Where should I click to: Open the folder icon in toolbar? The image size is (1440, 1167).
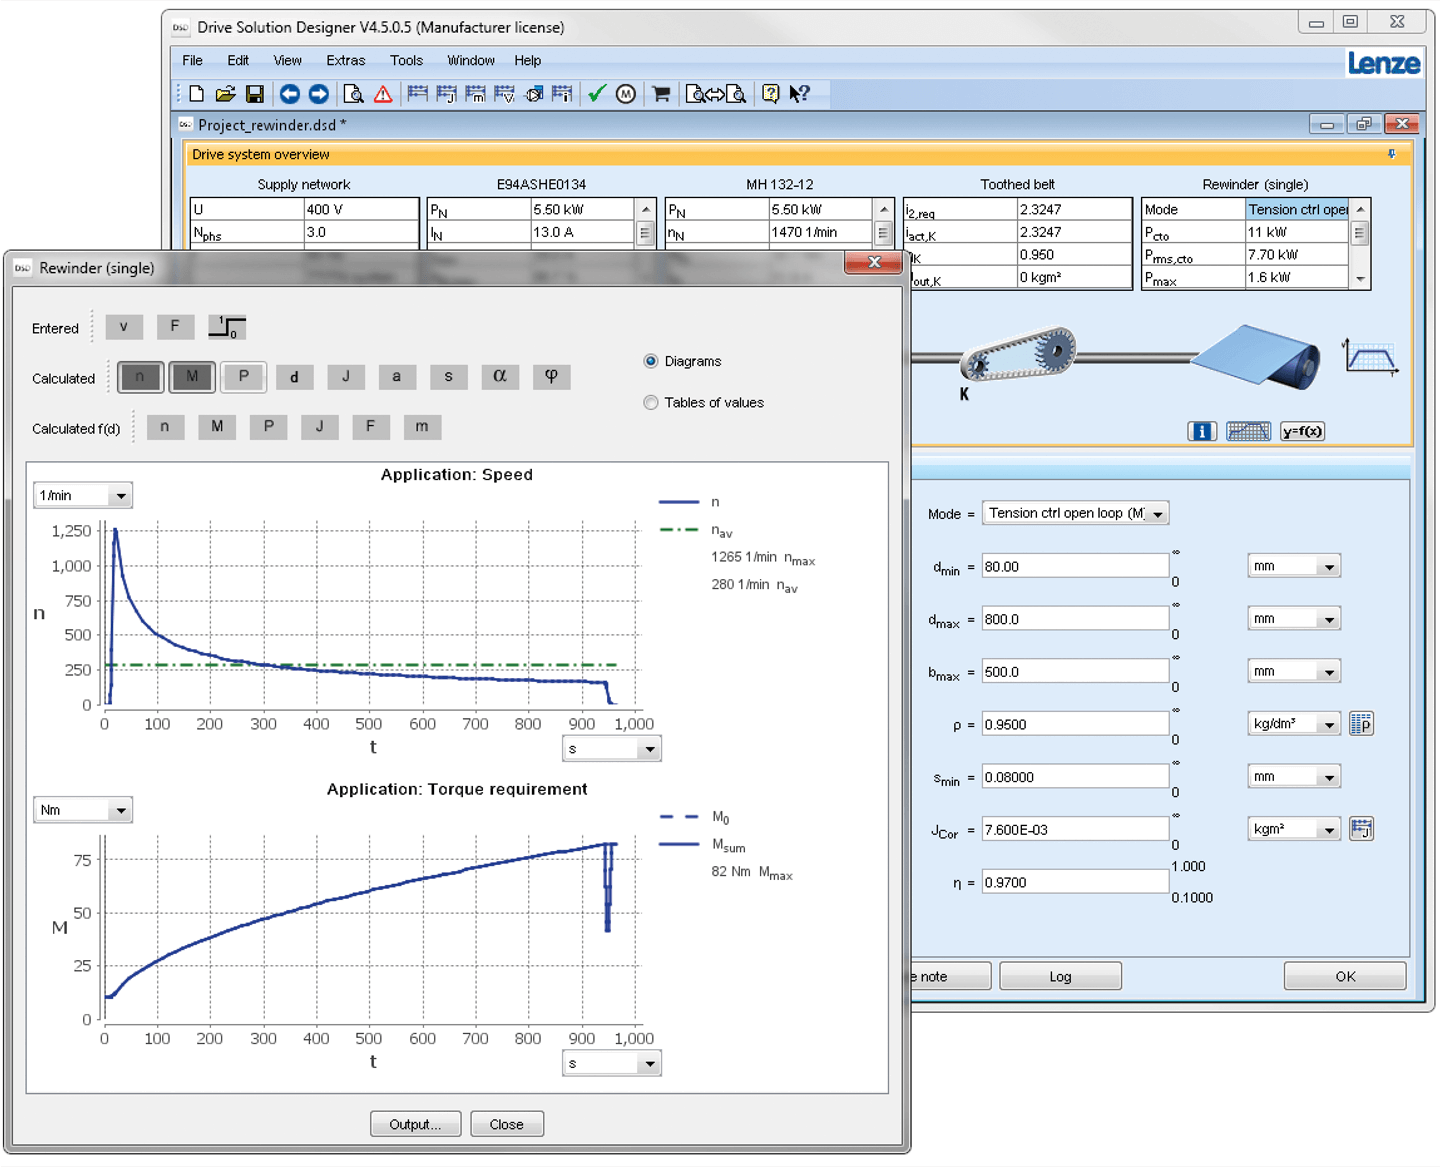(x=226, y=94)
